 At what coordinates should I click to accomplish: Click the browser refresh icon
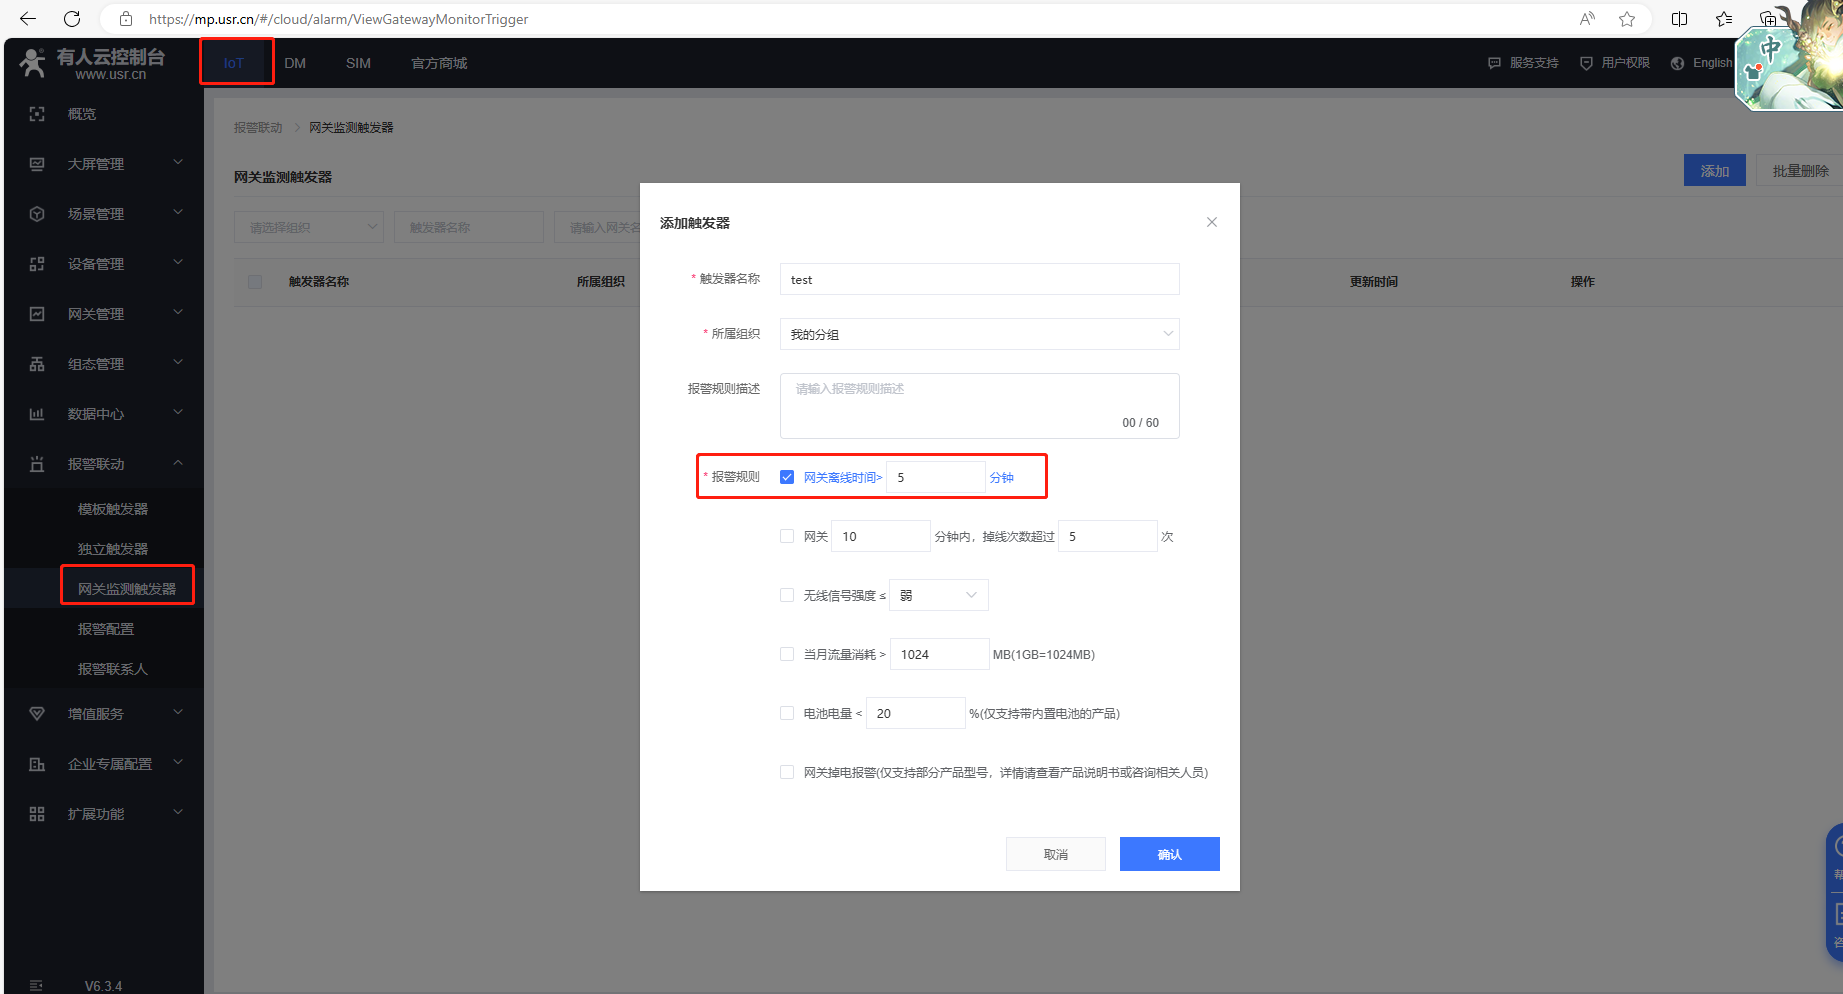(x=72, y=19)
